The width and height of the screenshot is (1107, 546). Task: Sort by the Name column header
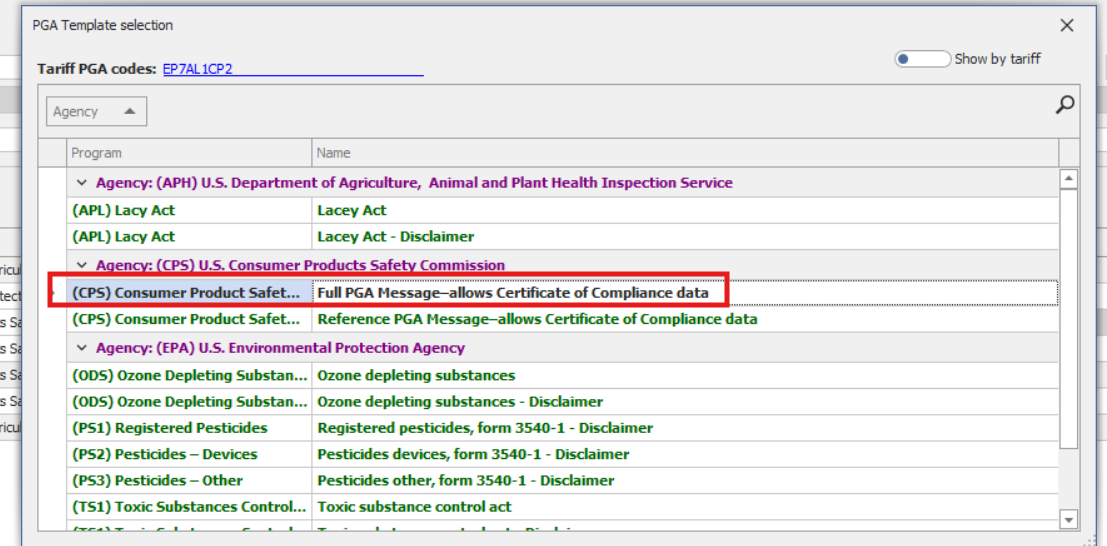(x=685, y=153)
